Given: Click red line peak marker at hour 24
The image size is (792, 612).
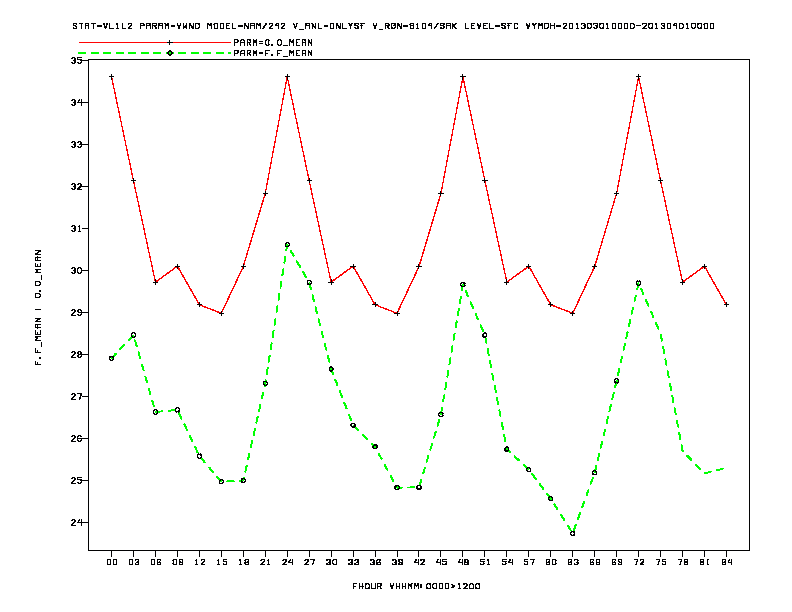Looking at the screenshot, I should point(287,77).
